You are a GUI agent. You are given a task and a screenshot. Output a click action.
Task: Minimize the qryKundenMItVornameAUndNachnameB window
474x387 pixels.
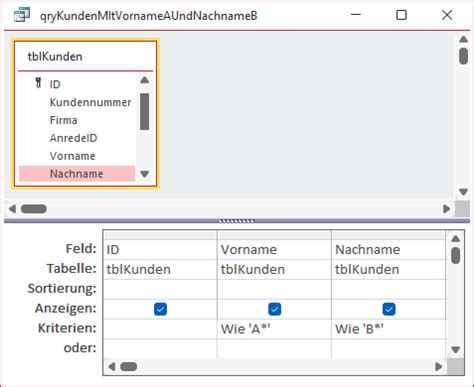pyautogui.click(x=356, y=15)
